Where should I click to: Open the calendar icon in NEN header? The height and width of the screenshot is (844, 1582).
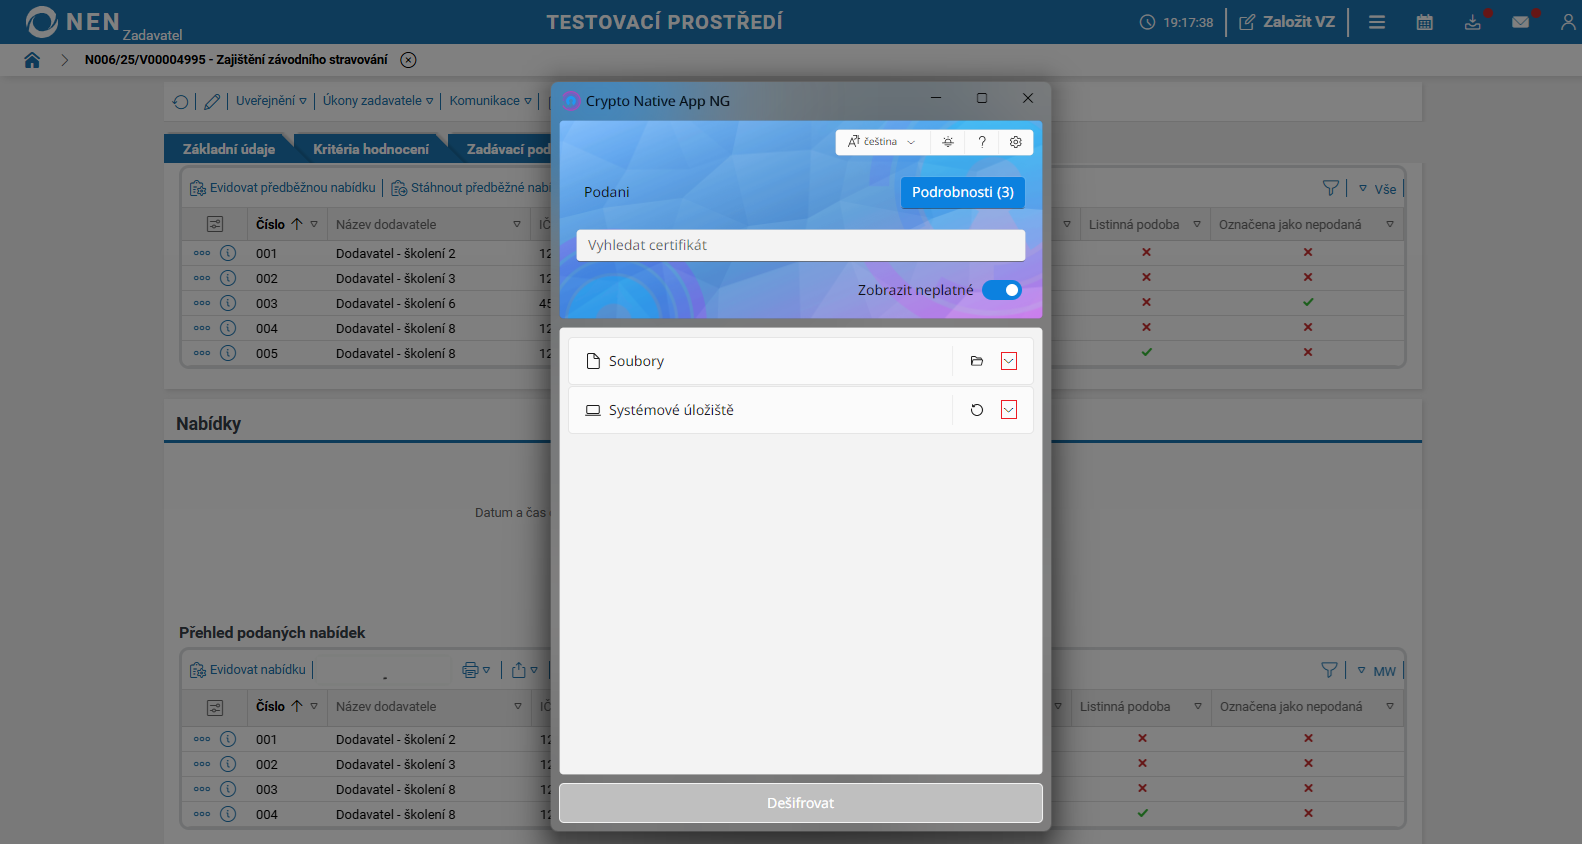click(x=1425, y=22)
